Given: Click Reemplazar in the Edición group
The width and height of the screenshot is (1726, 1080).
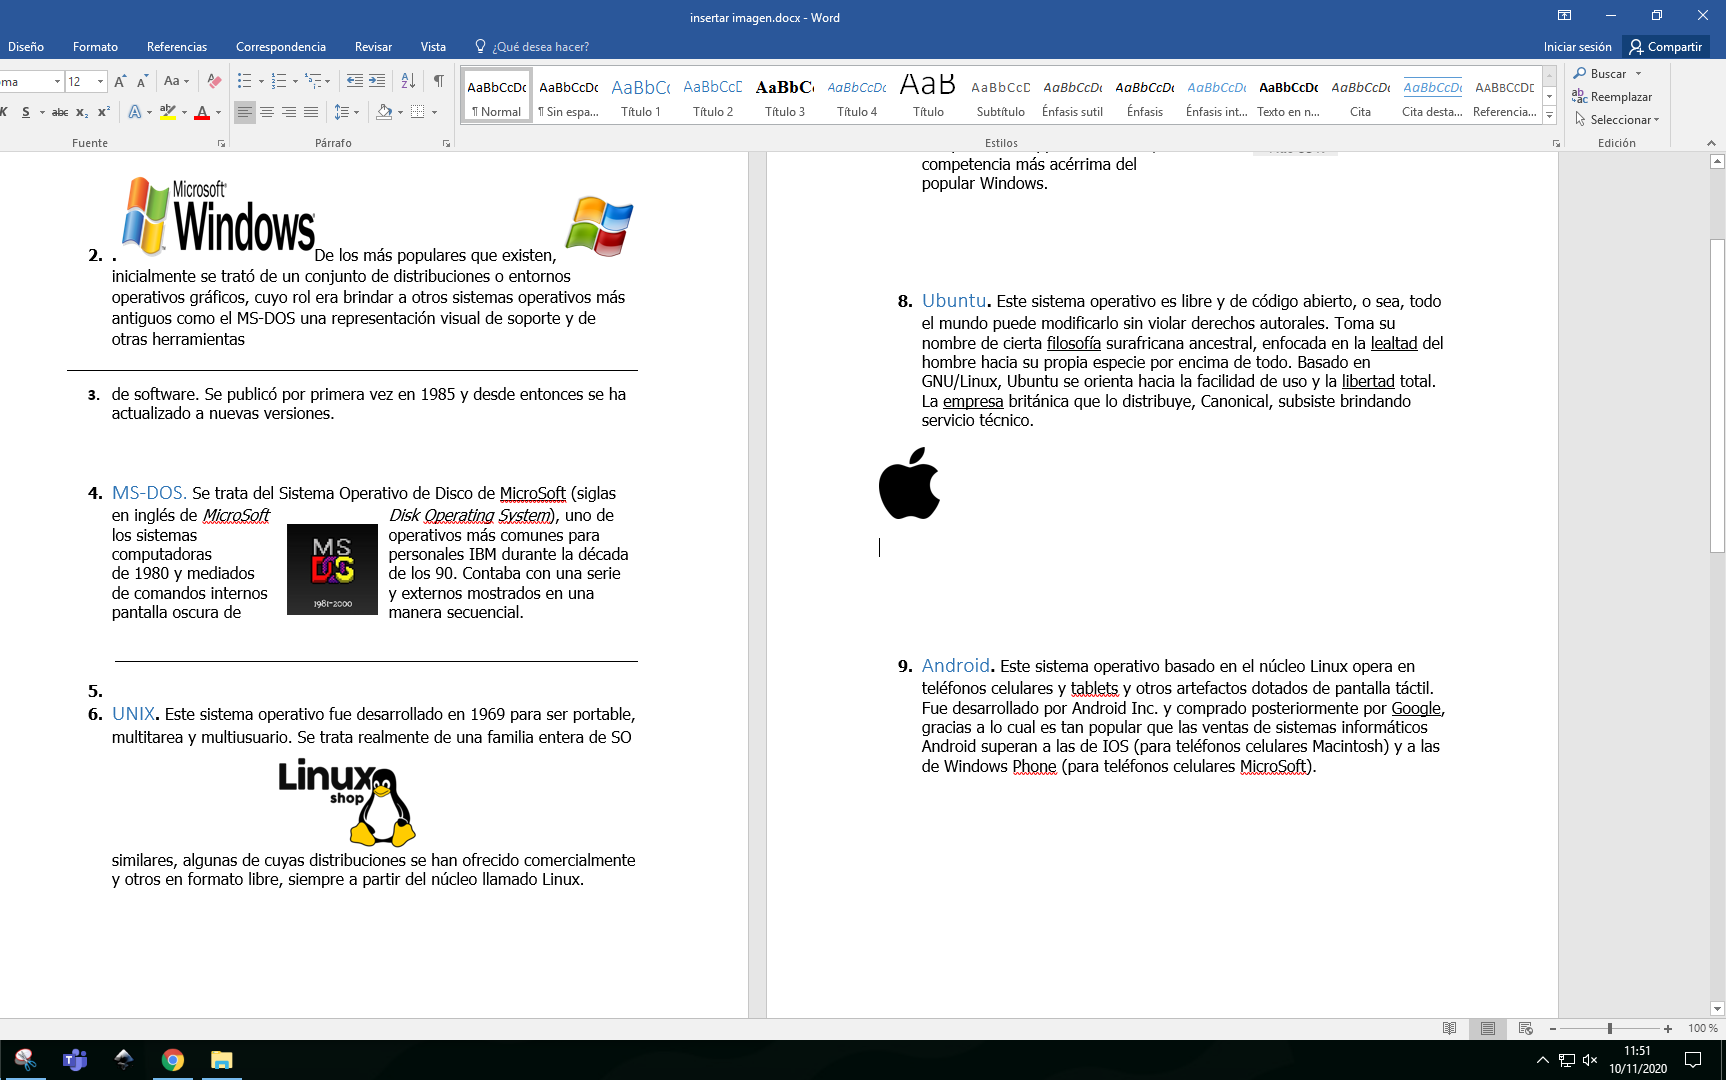Looking at the screenshot, I should click(1612, 96).
